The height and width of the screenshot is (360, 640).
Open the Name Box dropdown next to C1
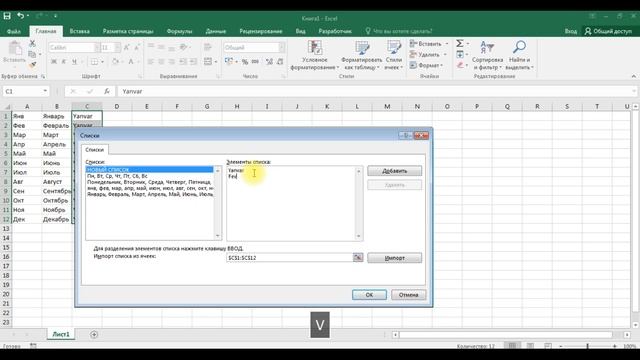(x=45, y=91)
